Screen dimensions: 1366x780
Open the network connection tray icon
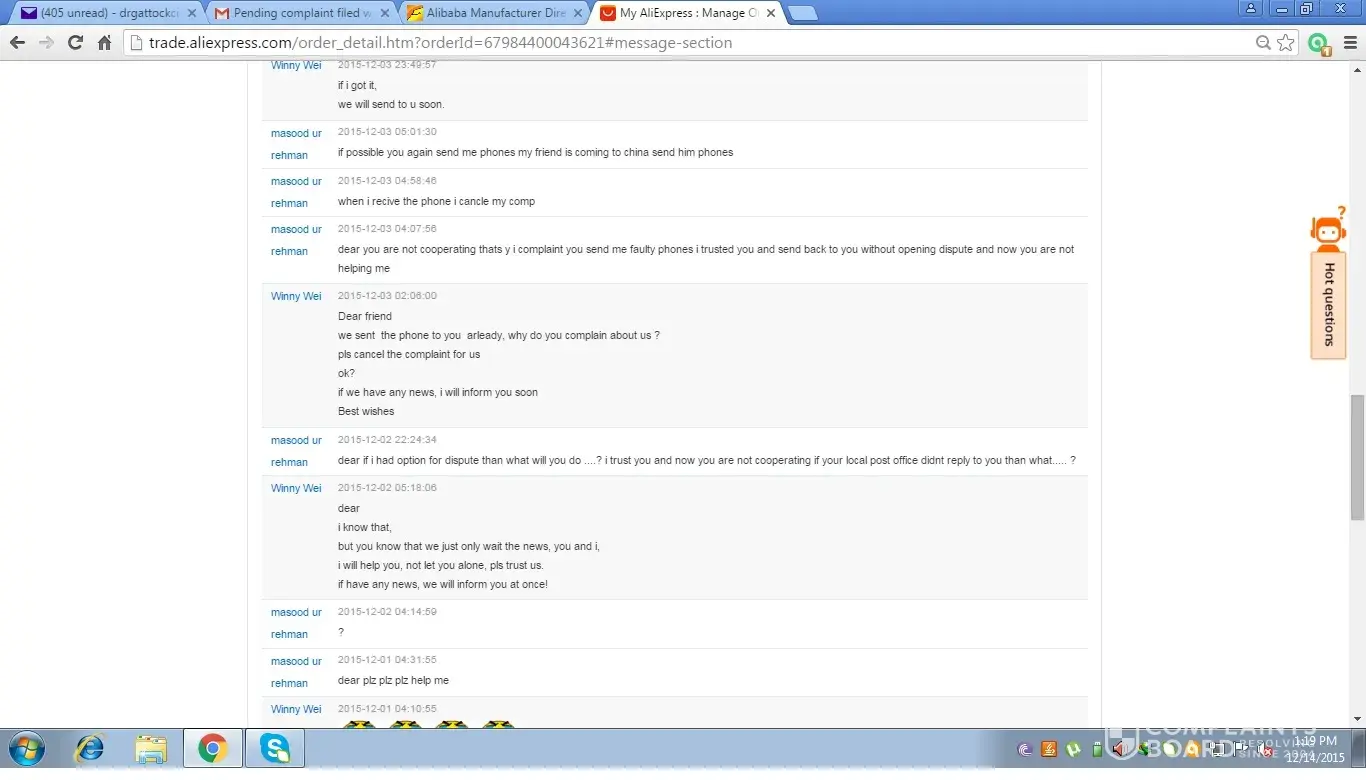[1216, 749]
